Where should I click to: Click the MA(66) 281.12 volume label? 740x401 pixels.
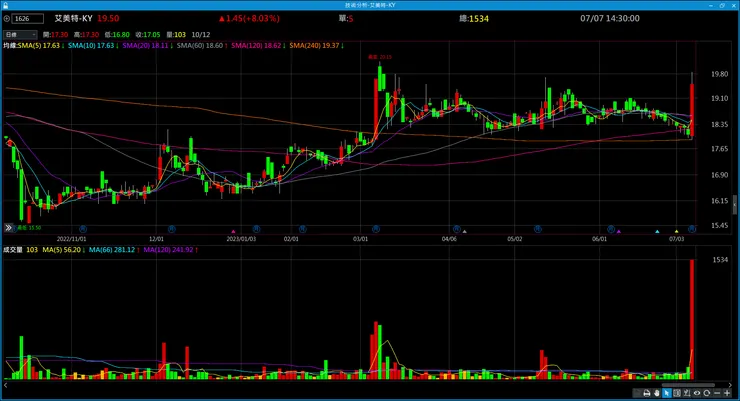coord(114,250)
